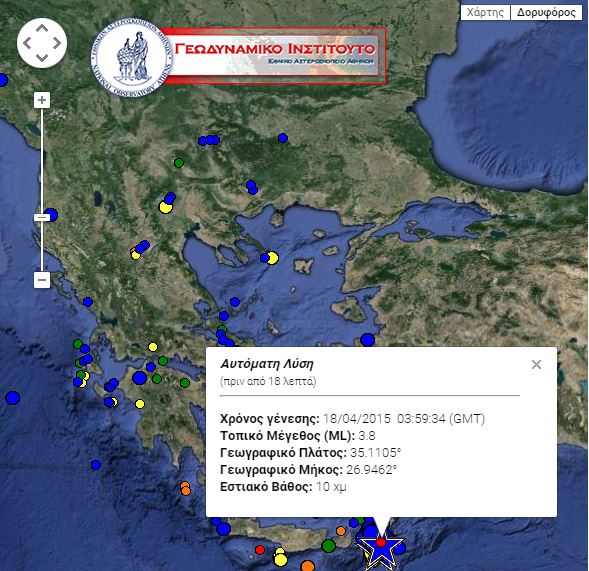Zoom out with the minus button
This screenshot has height=571, width=589.
pyautogui.click(x=42, y=280)
